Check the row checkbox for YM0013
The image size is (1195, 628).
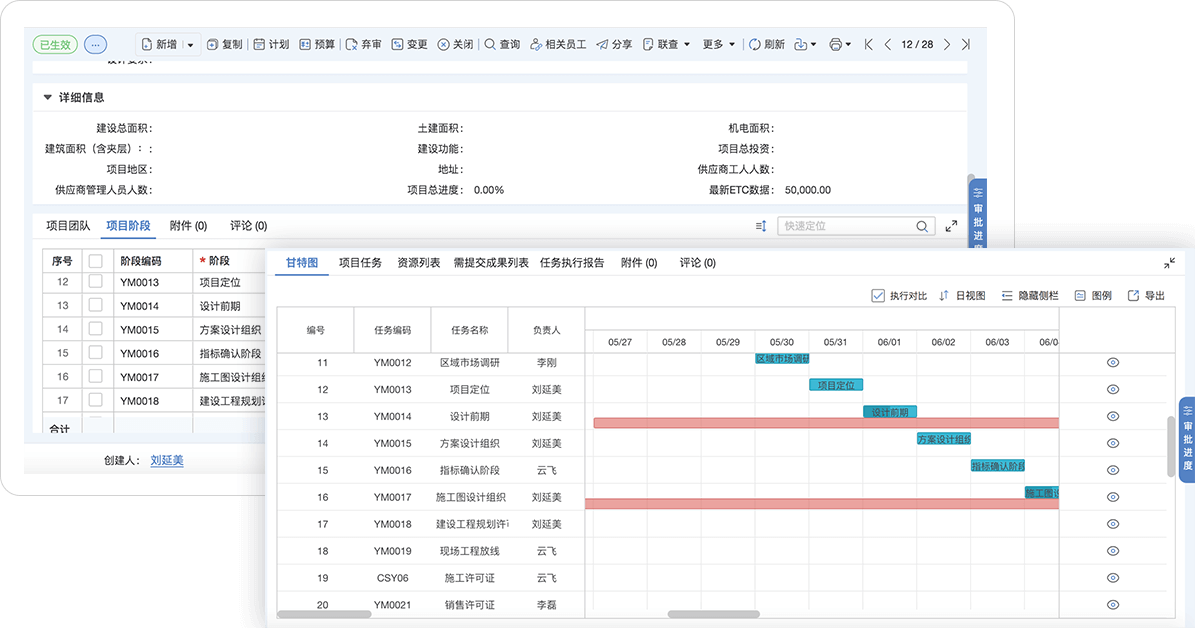coord(96,282)
